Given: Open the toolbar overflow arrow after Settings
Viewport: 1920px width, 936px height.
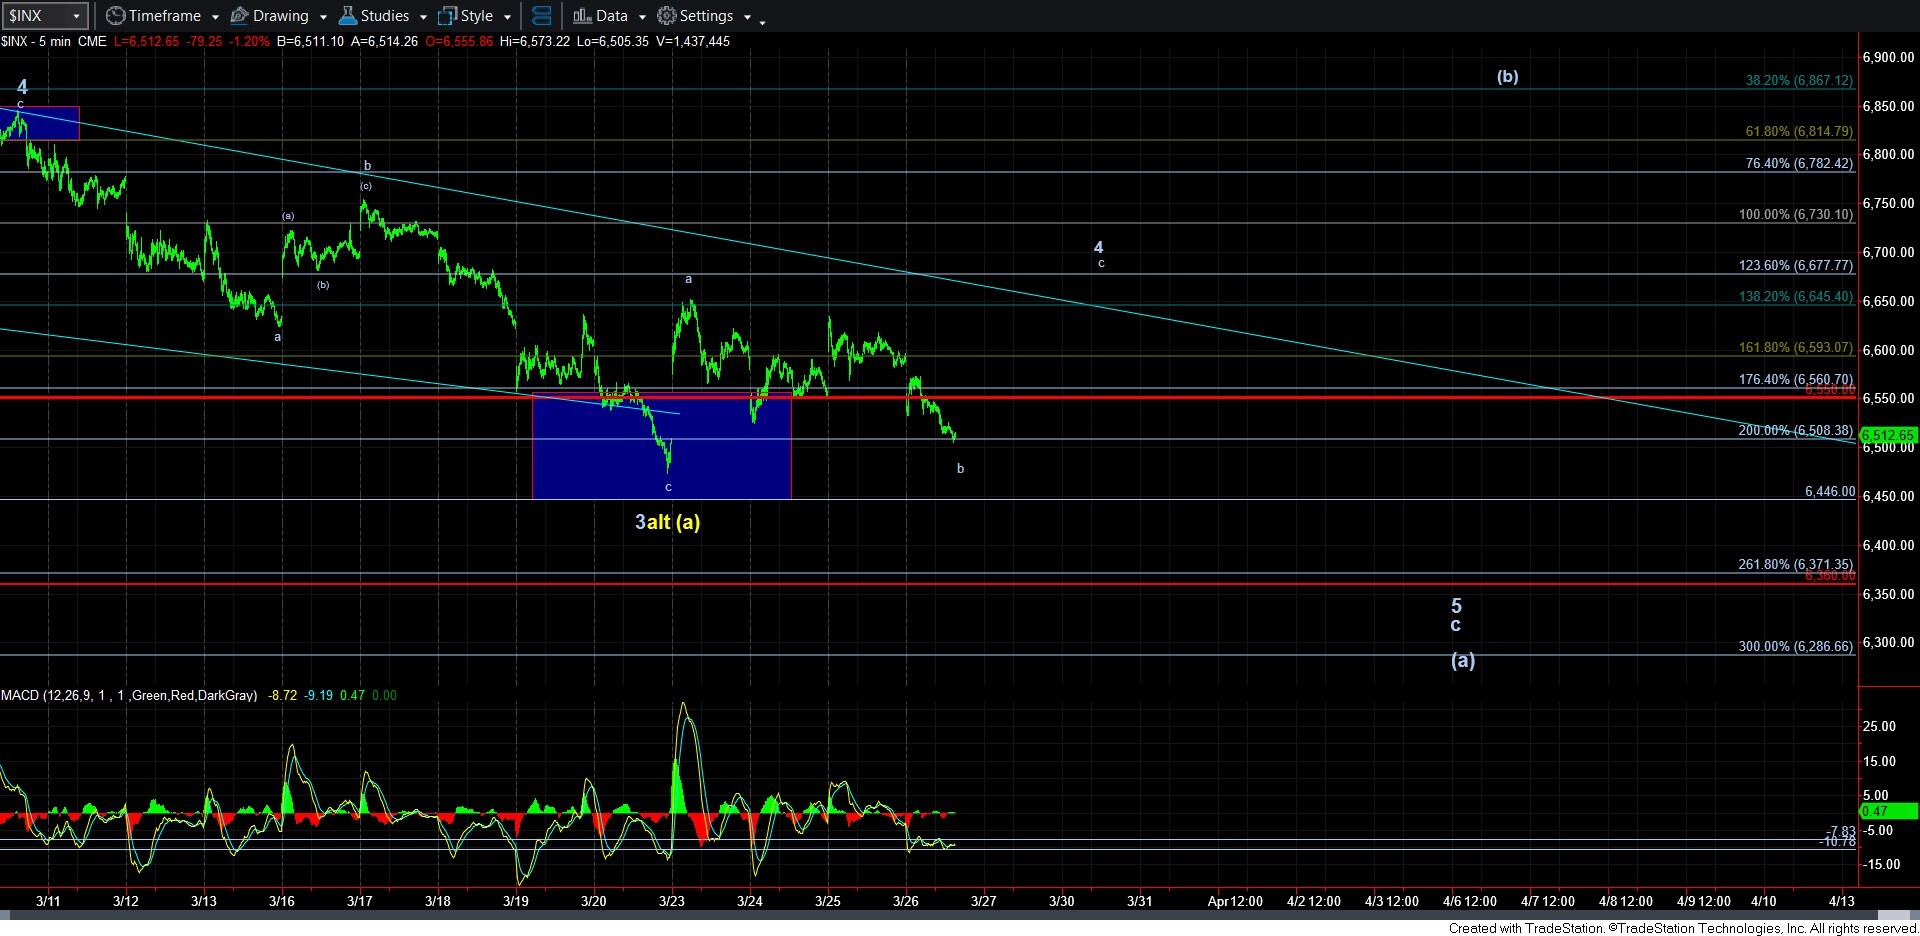Looking at the screenshot, I should click(x=762, y=20).
